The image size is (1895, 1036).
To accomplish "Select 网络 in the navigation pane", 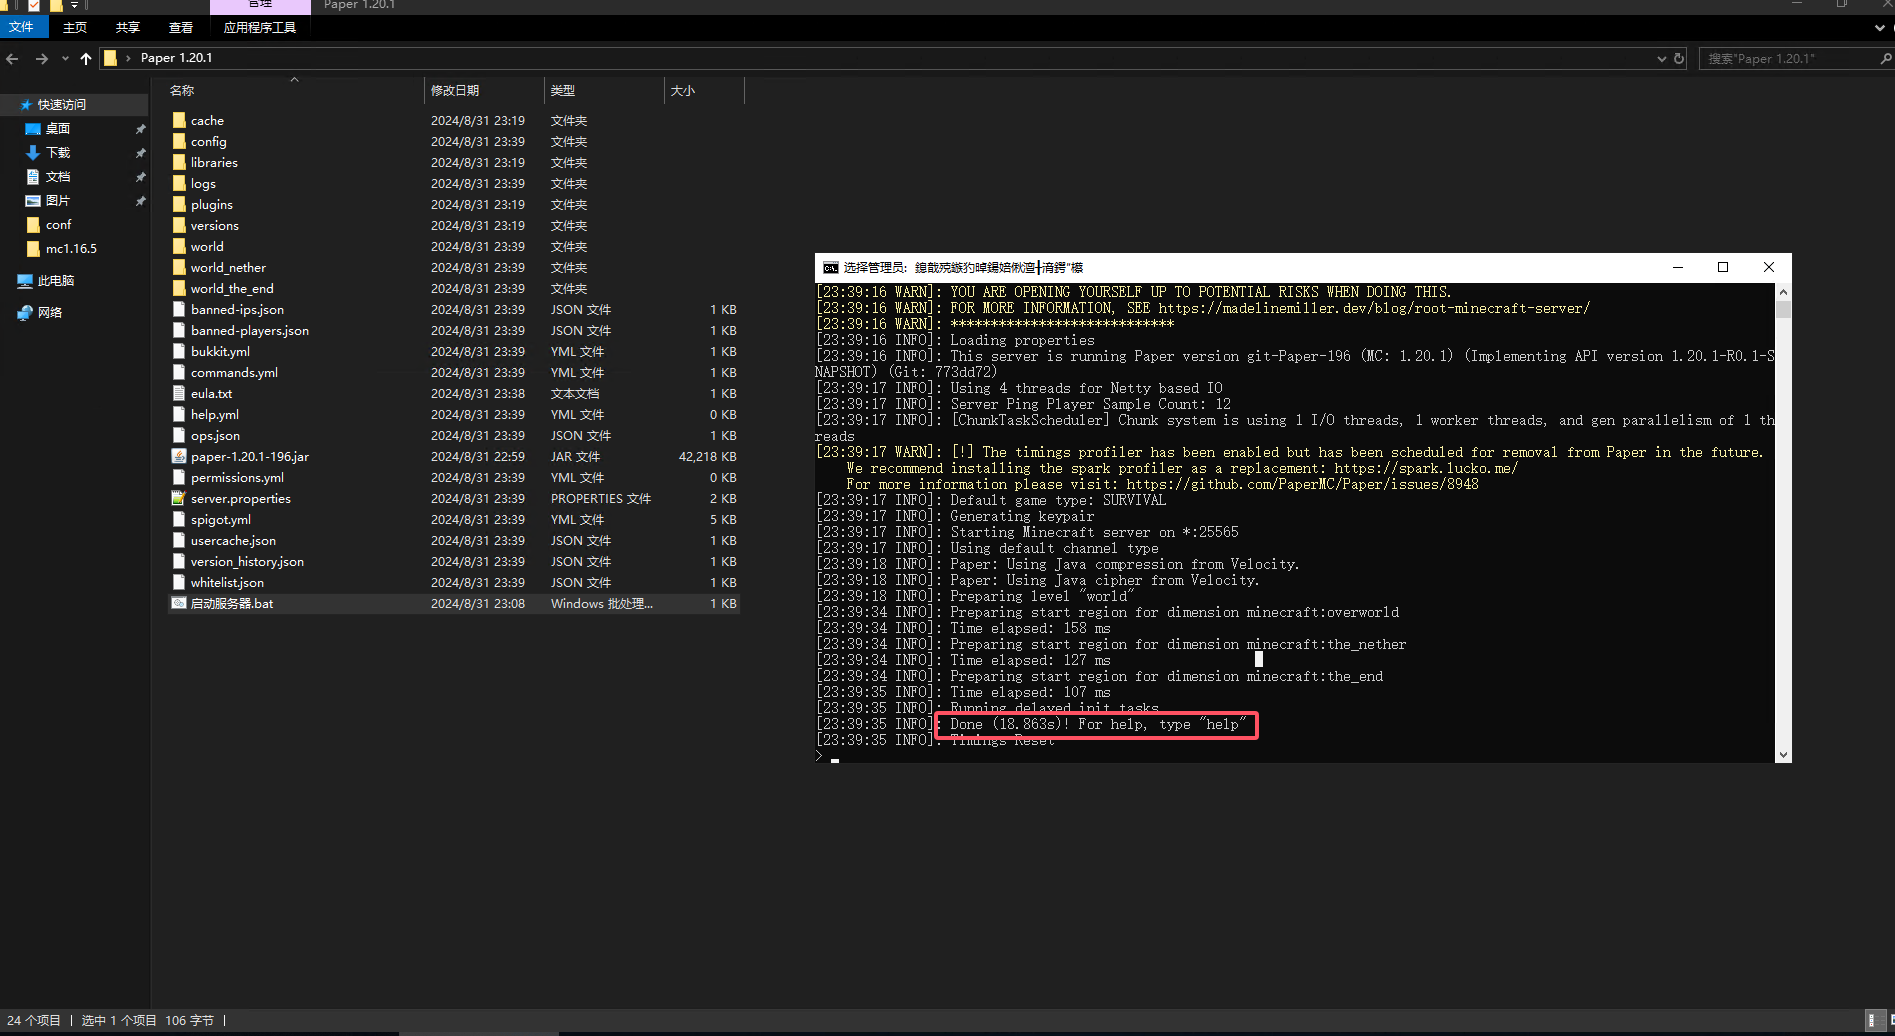I will (50, 312).
